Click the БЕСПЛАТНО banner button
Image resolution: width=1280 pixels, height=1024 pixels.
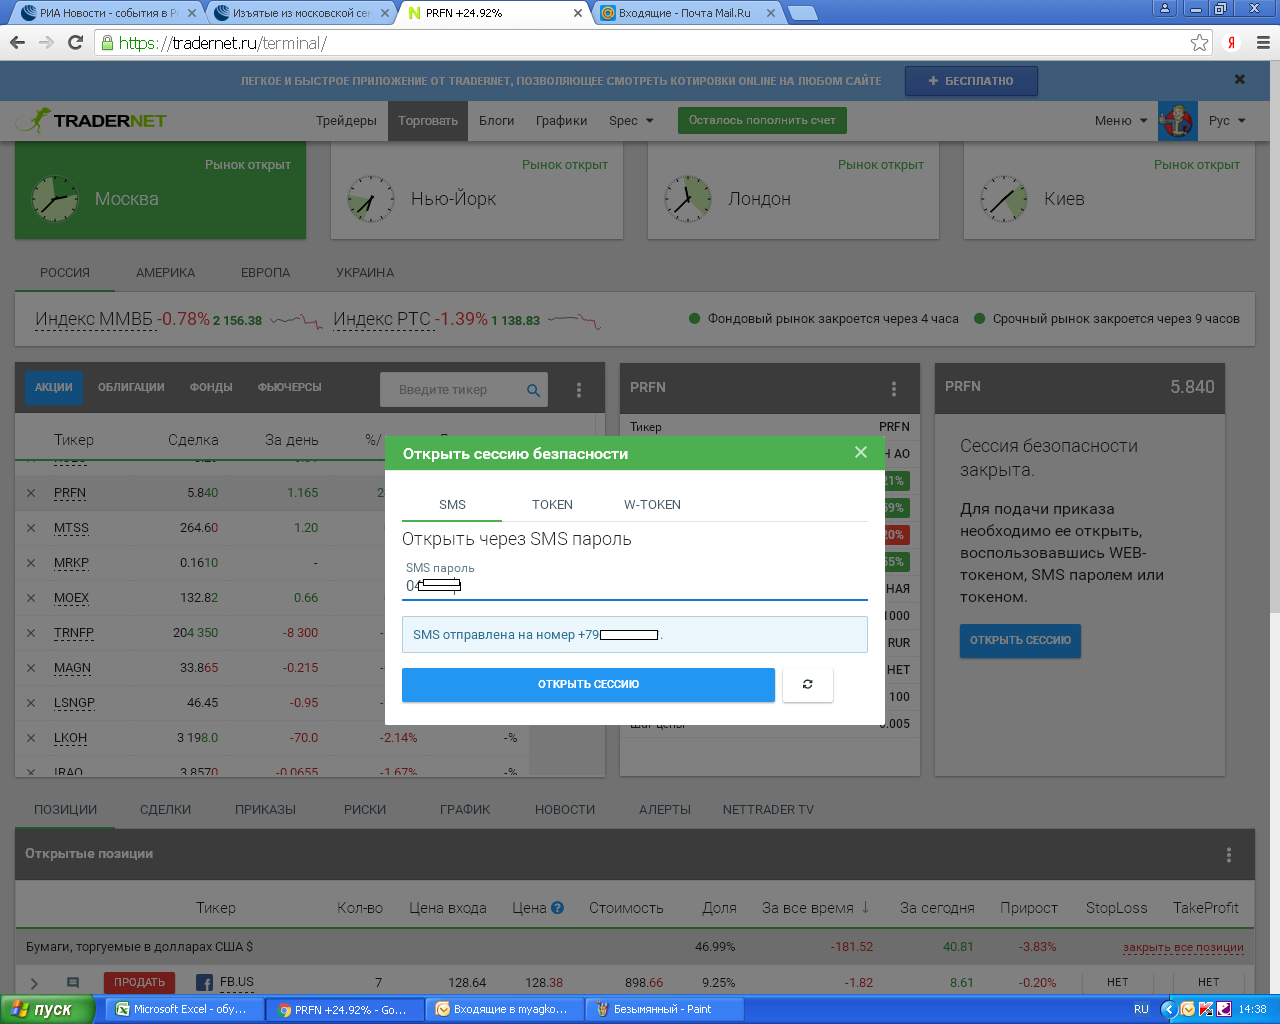pyautogui.click(x=971, y=81)
